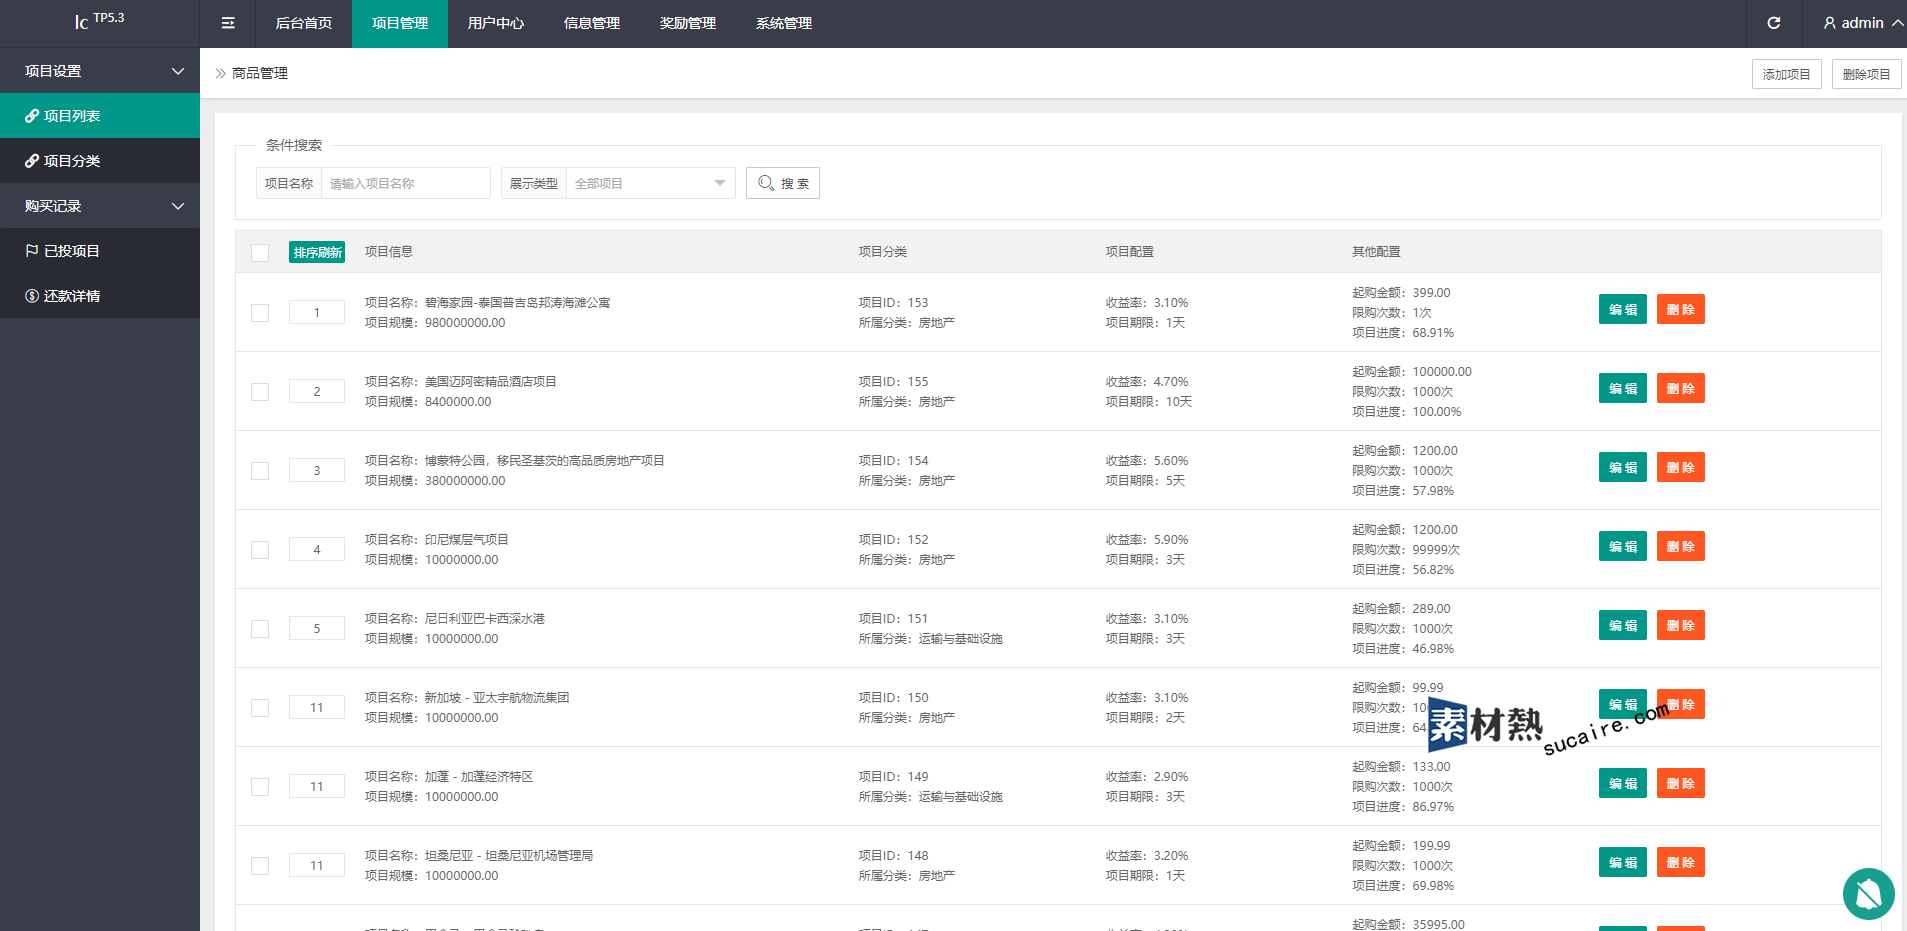The height and width of the screenshot is (931, 1907).
Task: Check the row for project ID 153
Action: click(260, 313)
